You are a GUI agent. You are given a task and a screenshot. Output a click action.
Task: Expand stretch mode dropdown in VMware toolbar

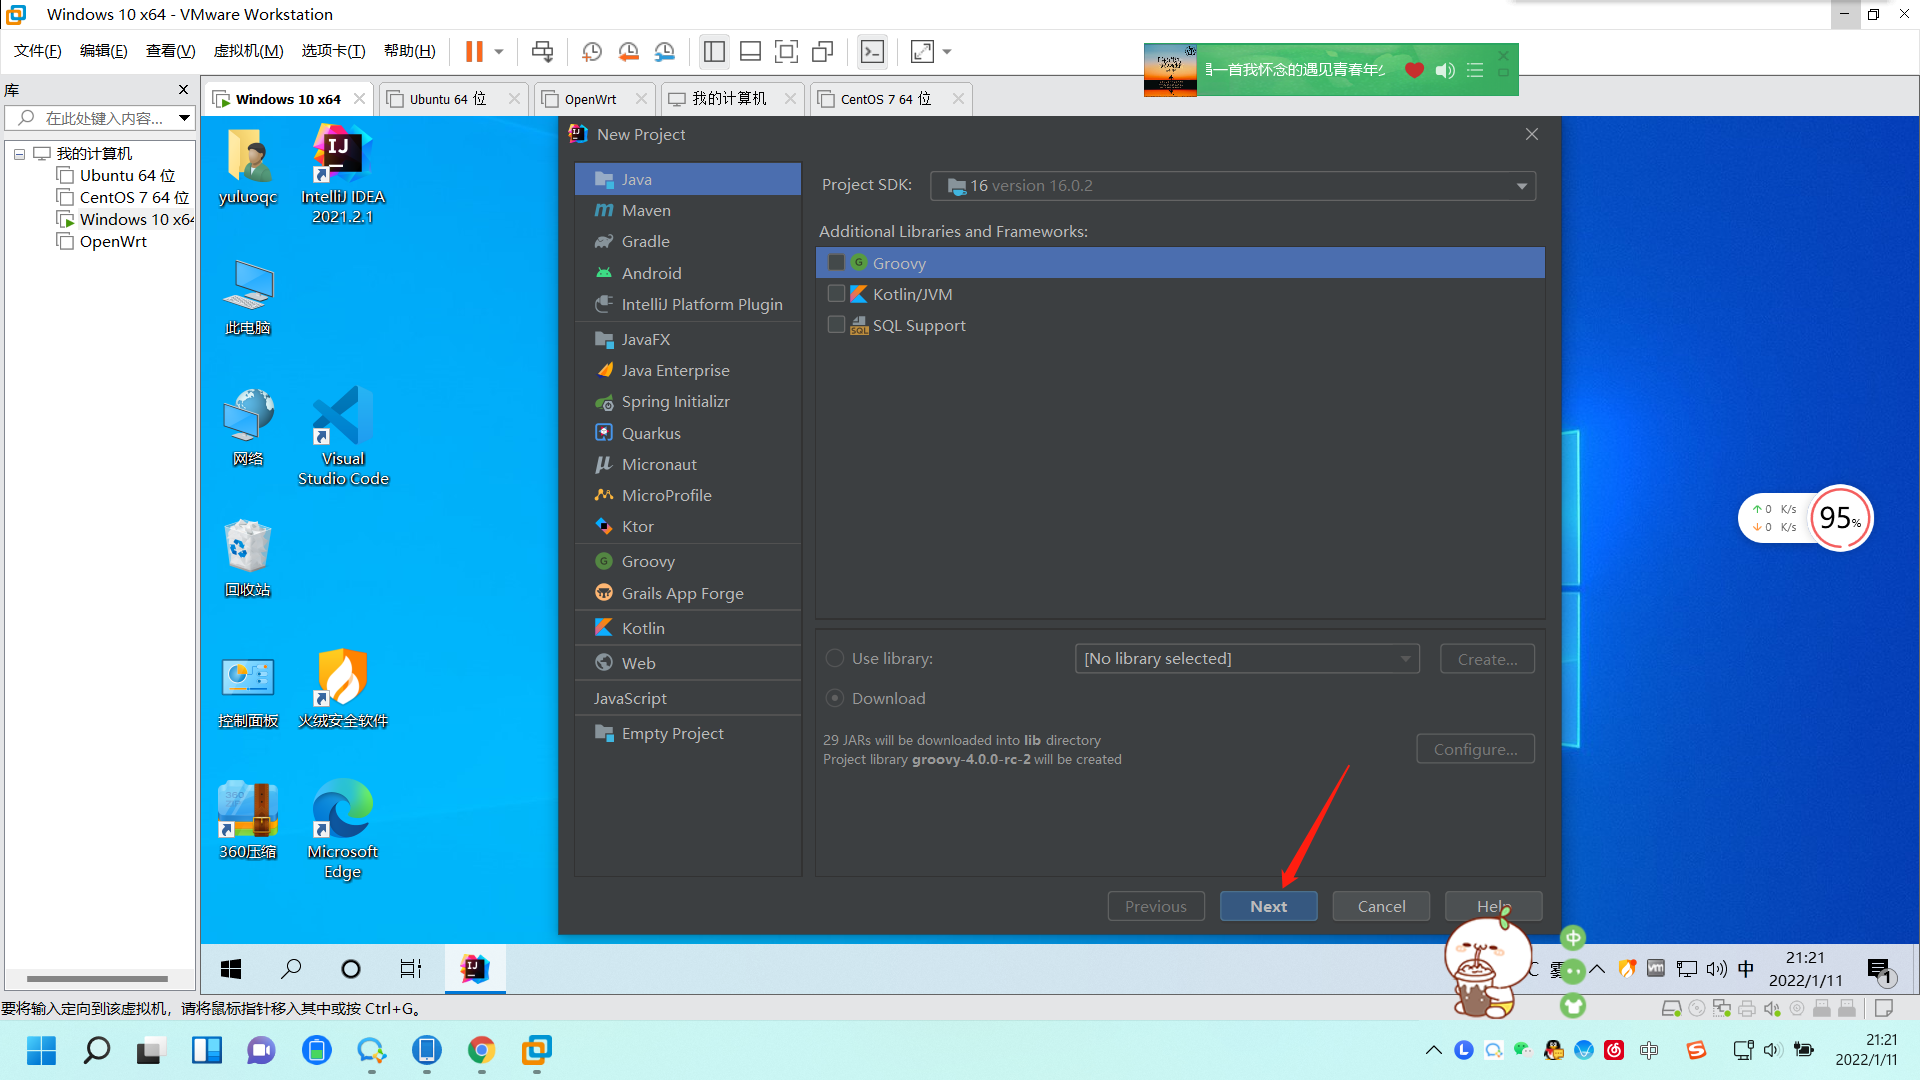947,51
